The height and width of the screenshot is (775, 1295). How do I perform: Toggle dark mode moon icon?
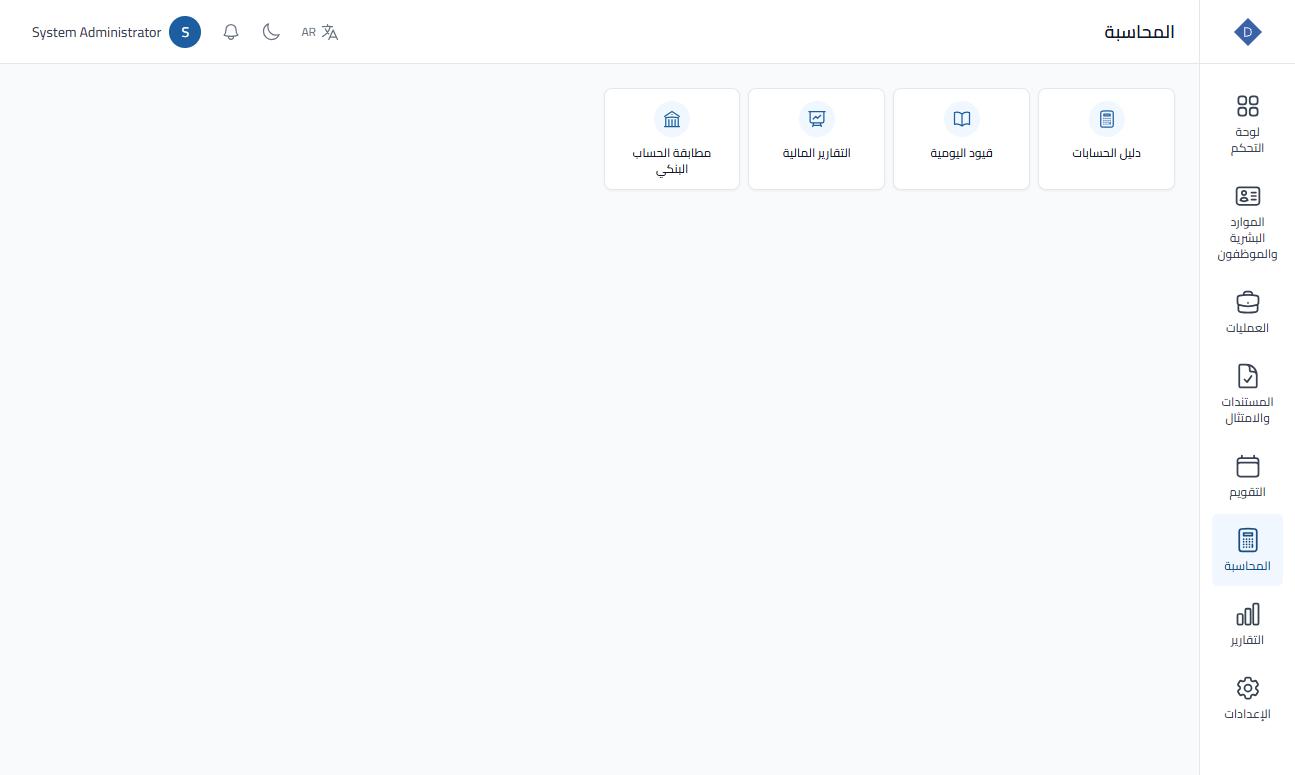[271, 32]
